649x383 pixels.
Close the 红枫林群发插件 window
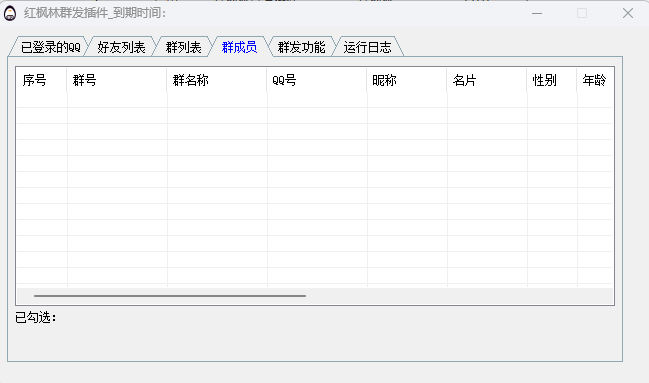pyautogui.click(x=627, y=13)
